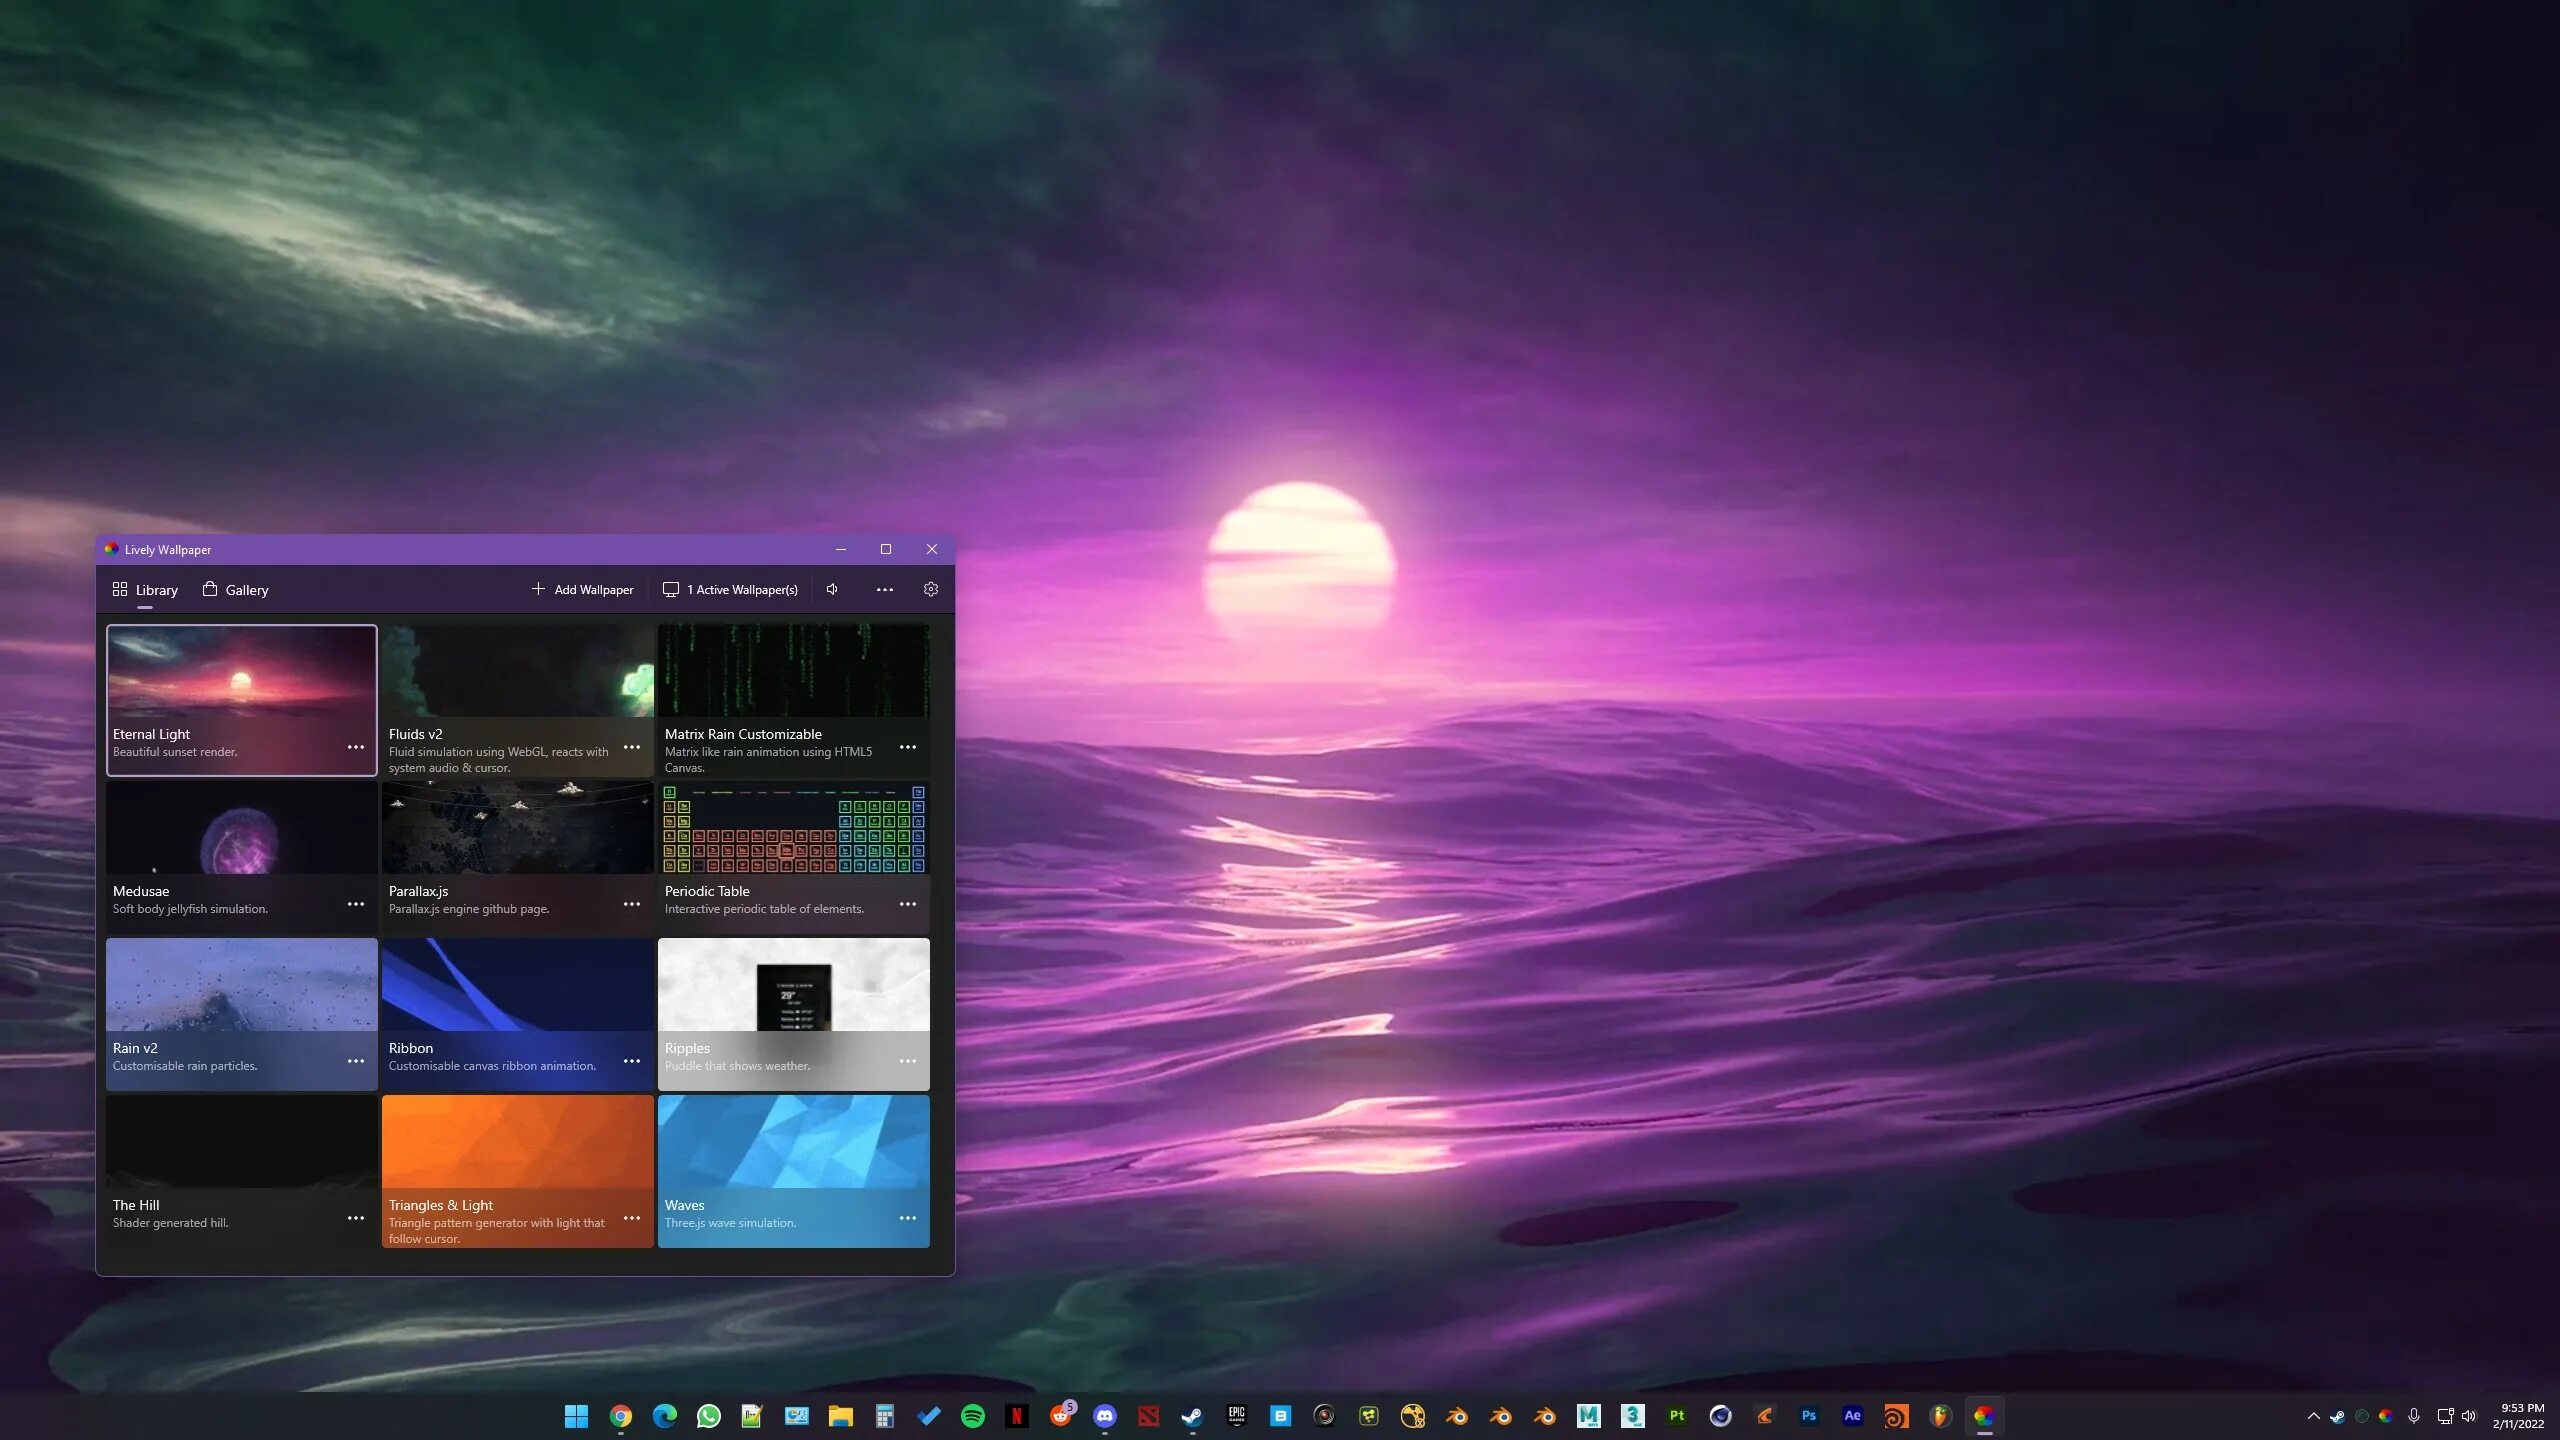
Task: Open the toolbar three-dot overflow menu
Action: coord(884,589)
